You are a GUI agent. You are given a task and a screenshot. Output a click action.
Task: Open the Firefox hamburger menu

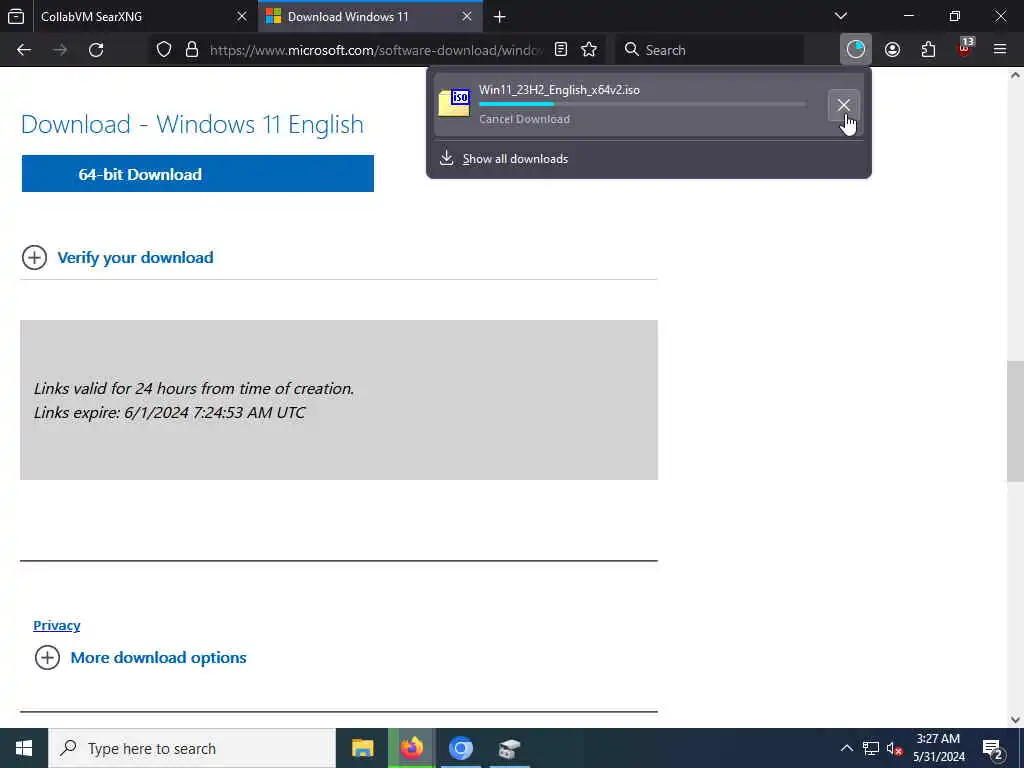pos(1000,50)
